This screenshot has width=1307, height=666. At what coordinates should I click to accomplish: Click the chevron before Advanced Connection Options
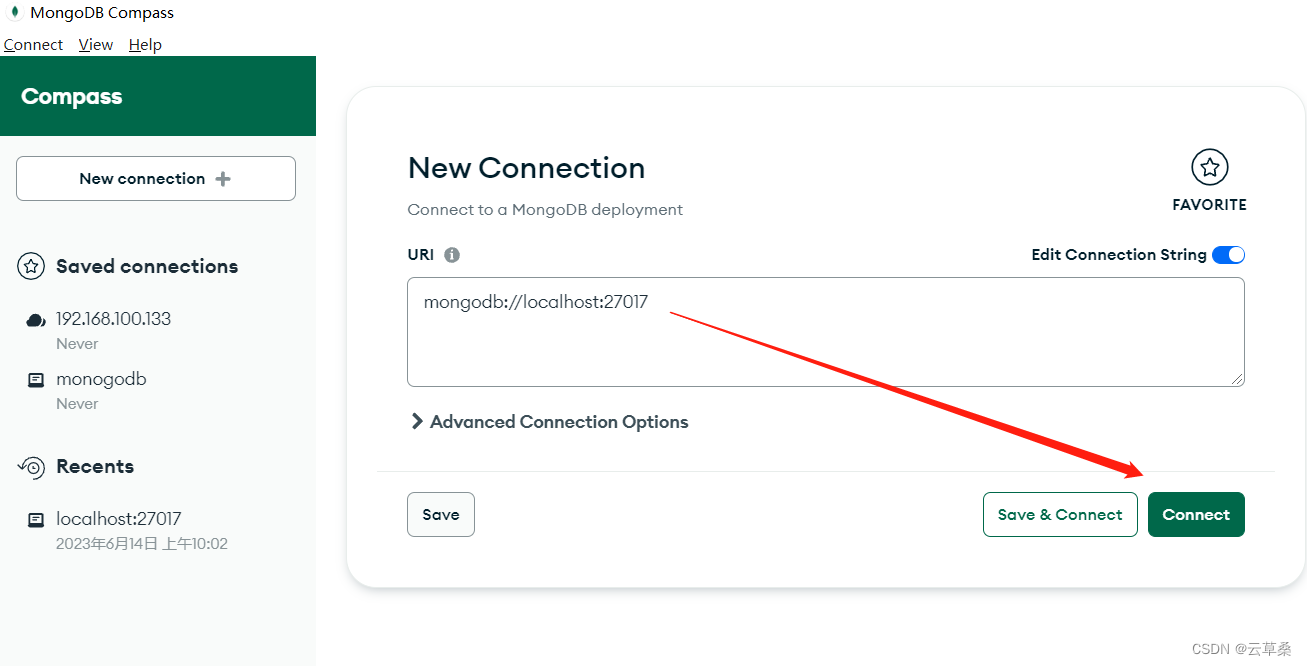tap(417, 421)
